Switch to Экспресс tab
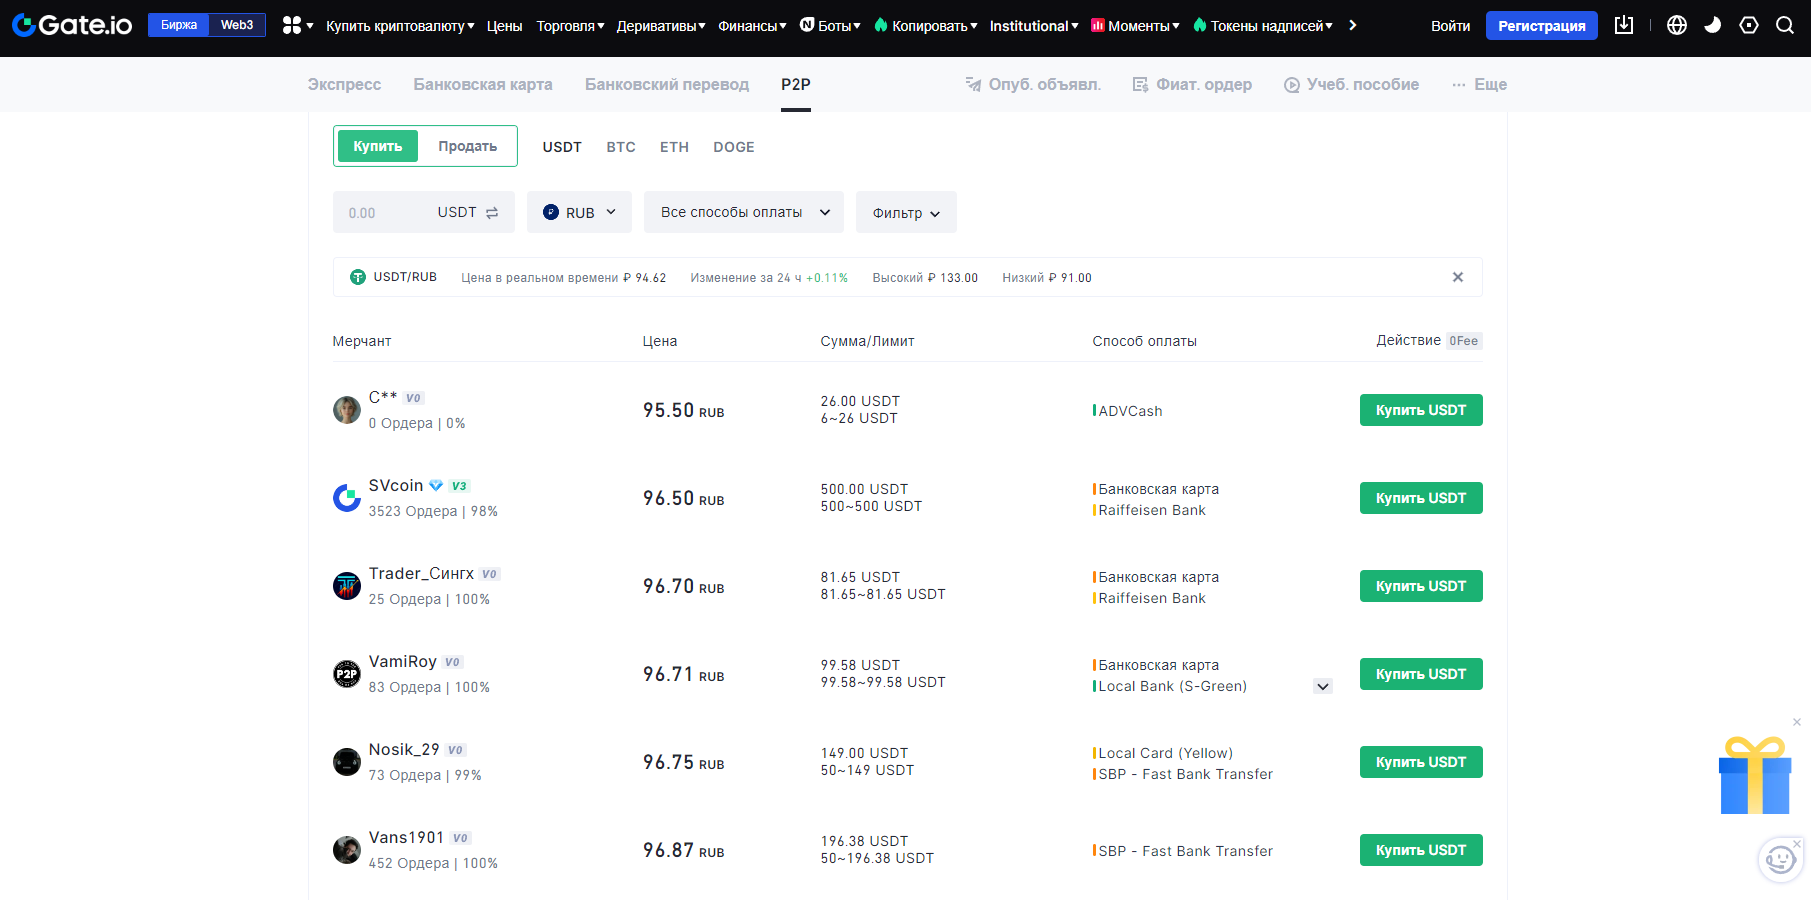The image size is (1811, 900). pos(344,84)
